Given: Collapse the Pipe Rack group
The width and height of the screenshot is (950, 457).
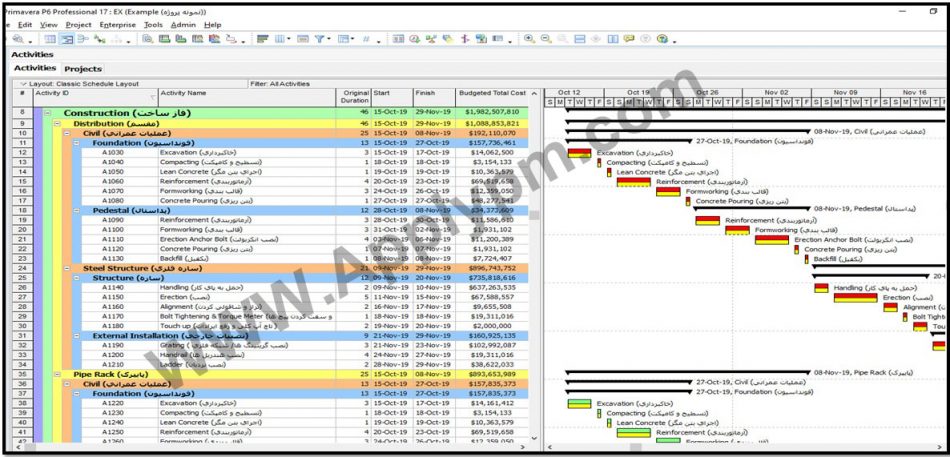Looking at the screenshot, I should click(57, 375).
